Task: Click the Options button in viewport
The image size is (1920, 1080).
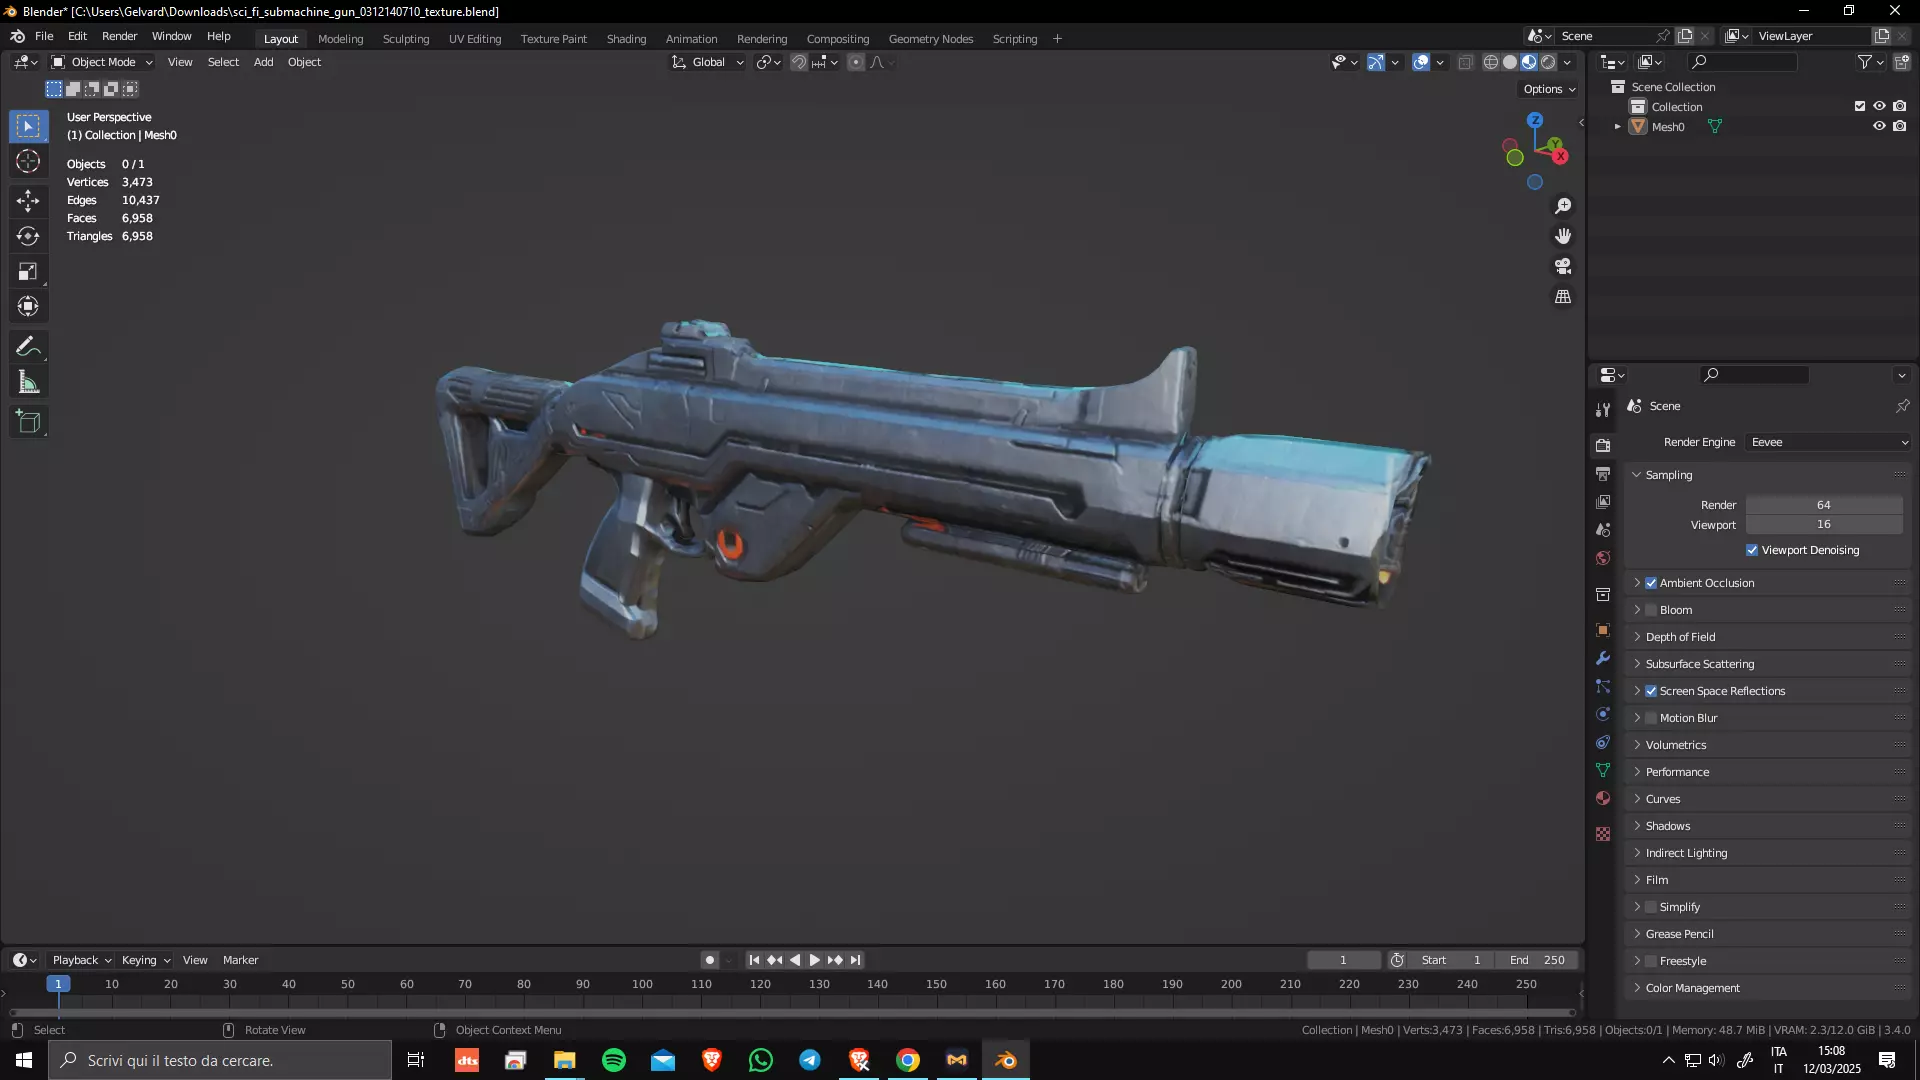Action: click(1549, 89)
